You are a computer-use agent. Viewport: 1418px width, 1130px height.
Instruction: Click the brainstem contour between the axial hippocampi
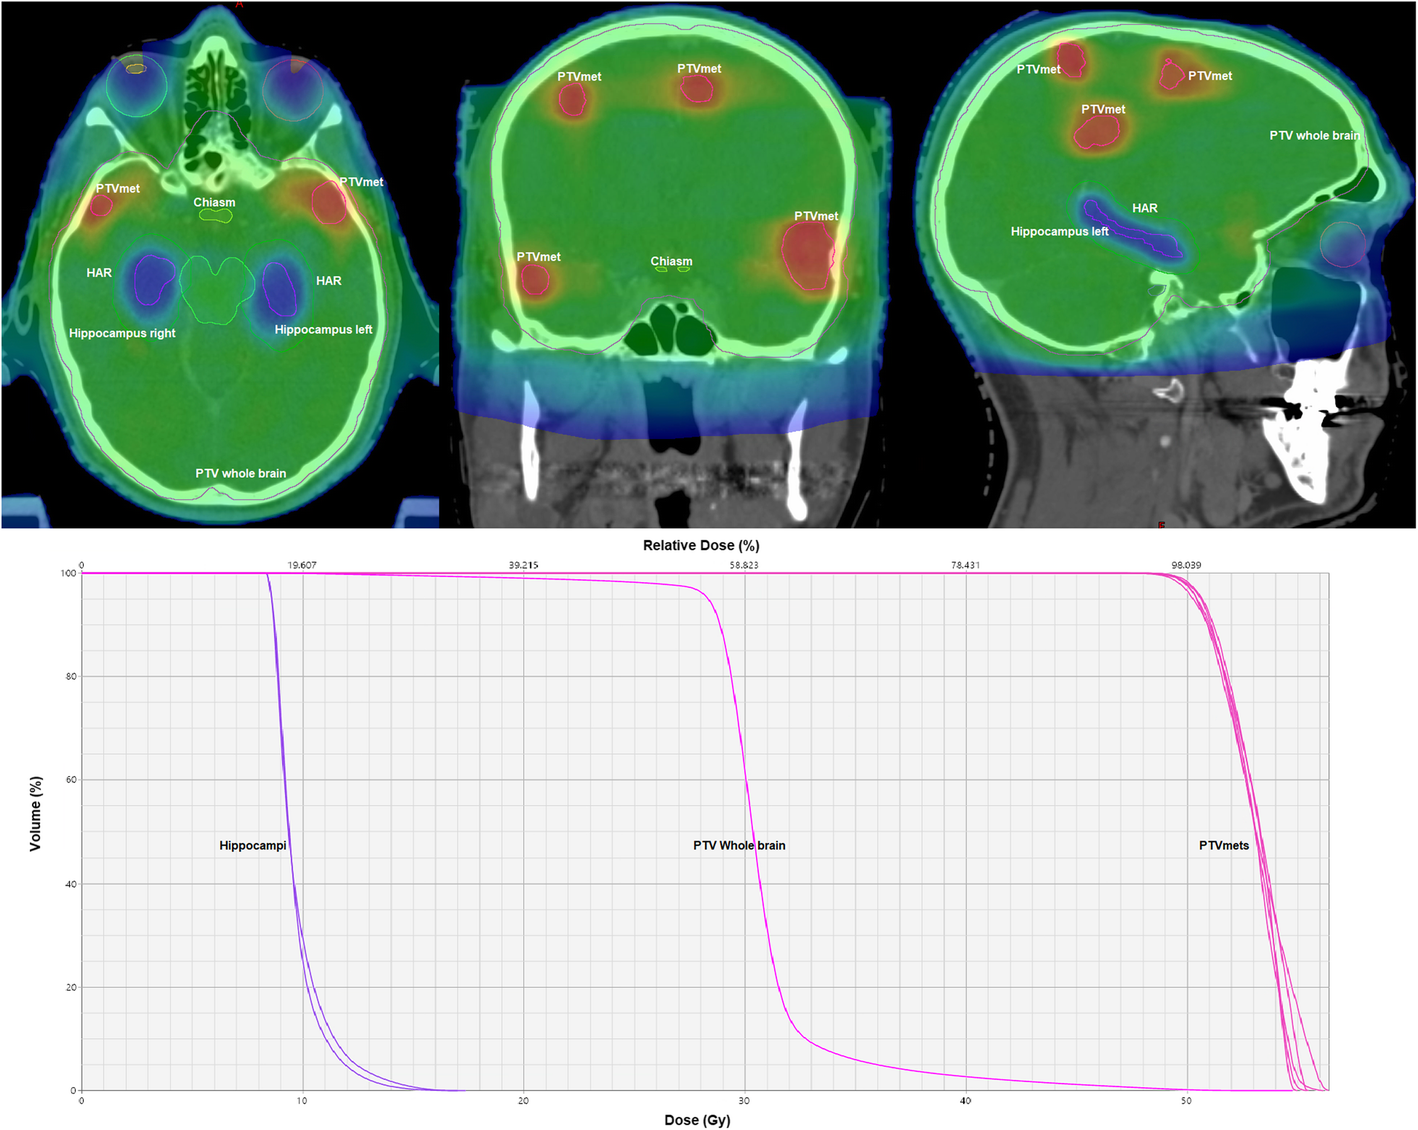click(217, 290)
